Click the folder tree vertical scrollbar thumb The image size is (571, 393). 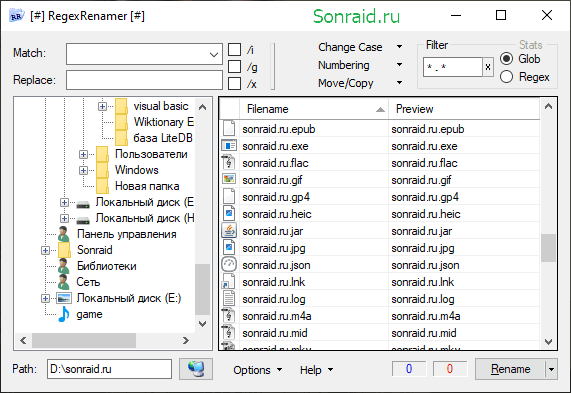tap(202, 289)
